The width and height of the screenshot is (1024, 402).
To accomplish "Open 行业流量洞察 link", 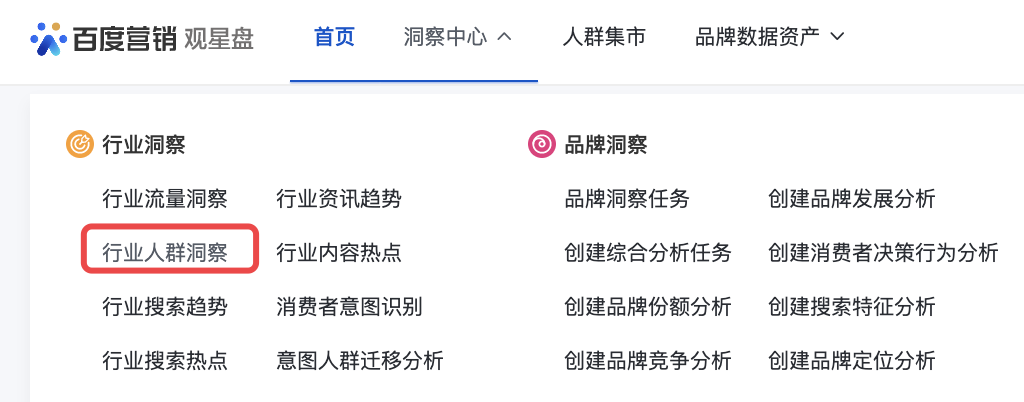I will coord(165,199).
